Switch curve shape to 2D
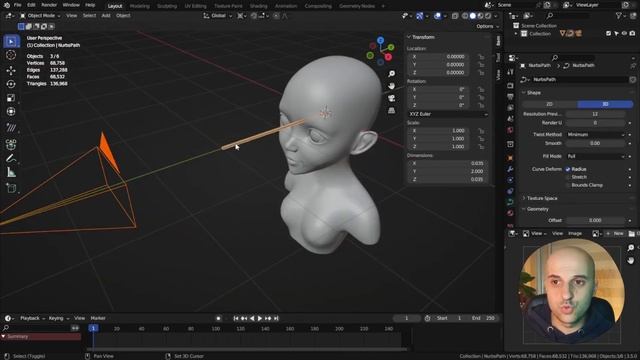This screenshot has width=640, height=360. pyautogui.click(x=549, y=104)
